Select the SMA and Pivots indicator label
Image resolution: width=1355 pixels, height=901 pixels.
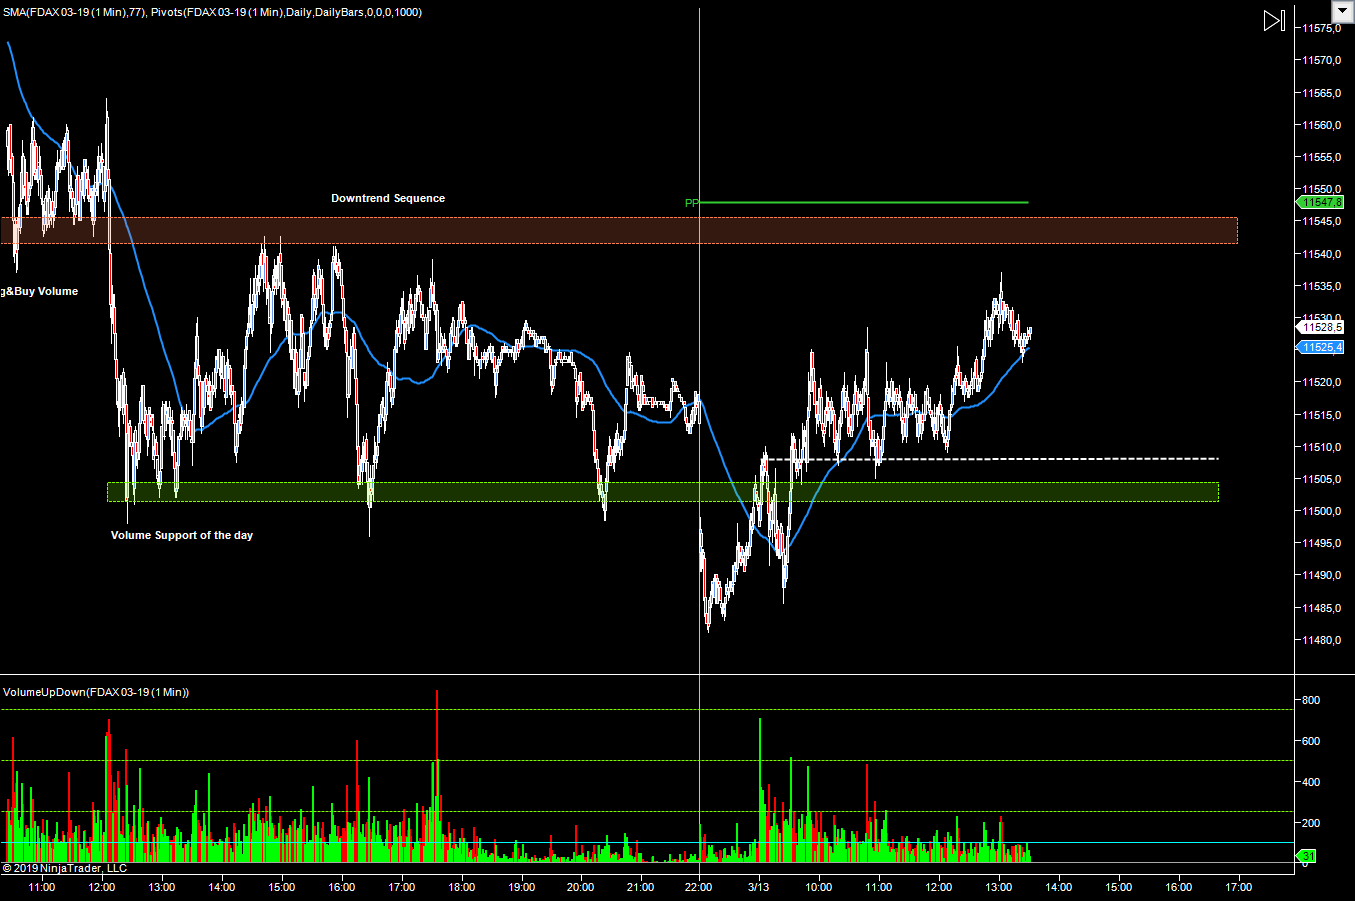click(212, 12)
